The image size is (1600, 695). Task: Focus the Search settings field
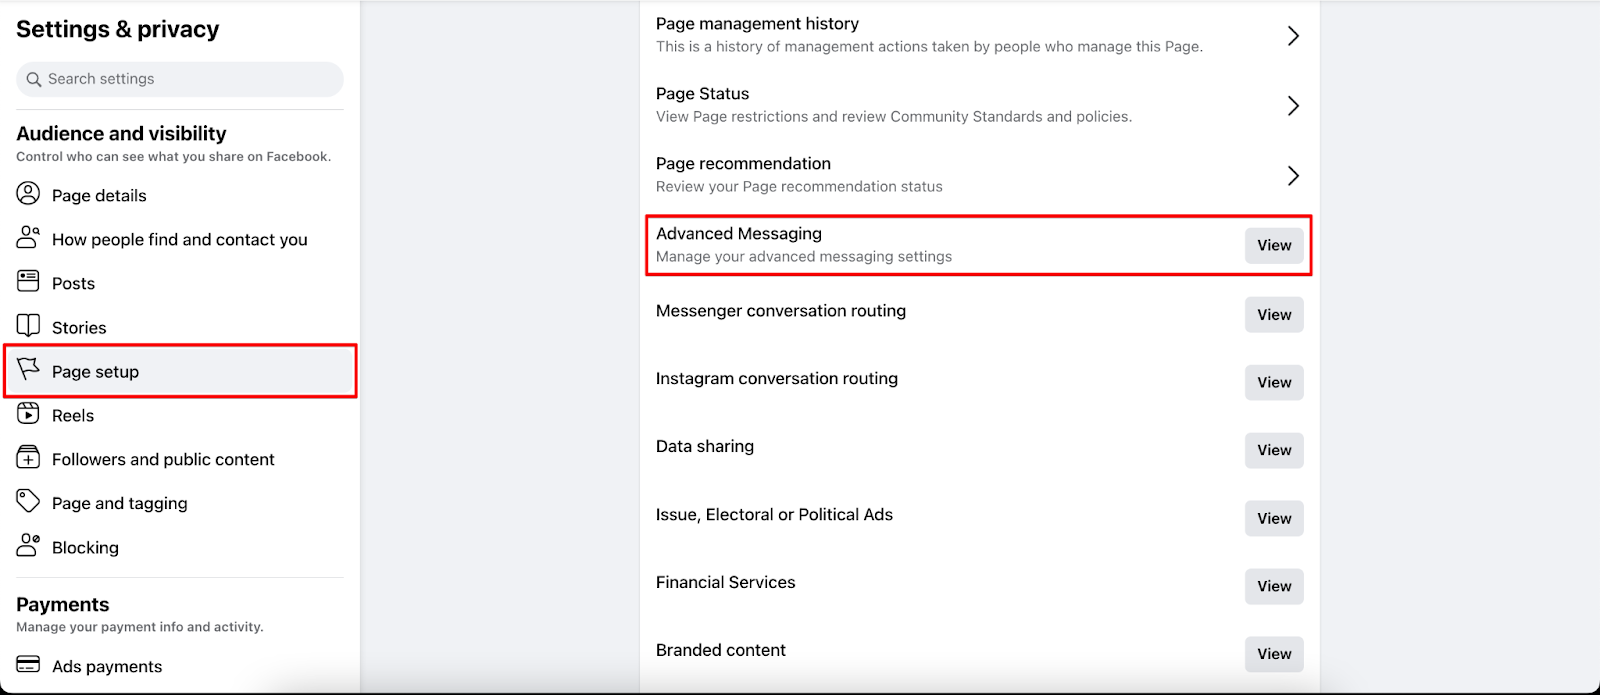pos(180,79)
